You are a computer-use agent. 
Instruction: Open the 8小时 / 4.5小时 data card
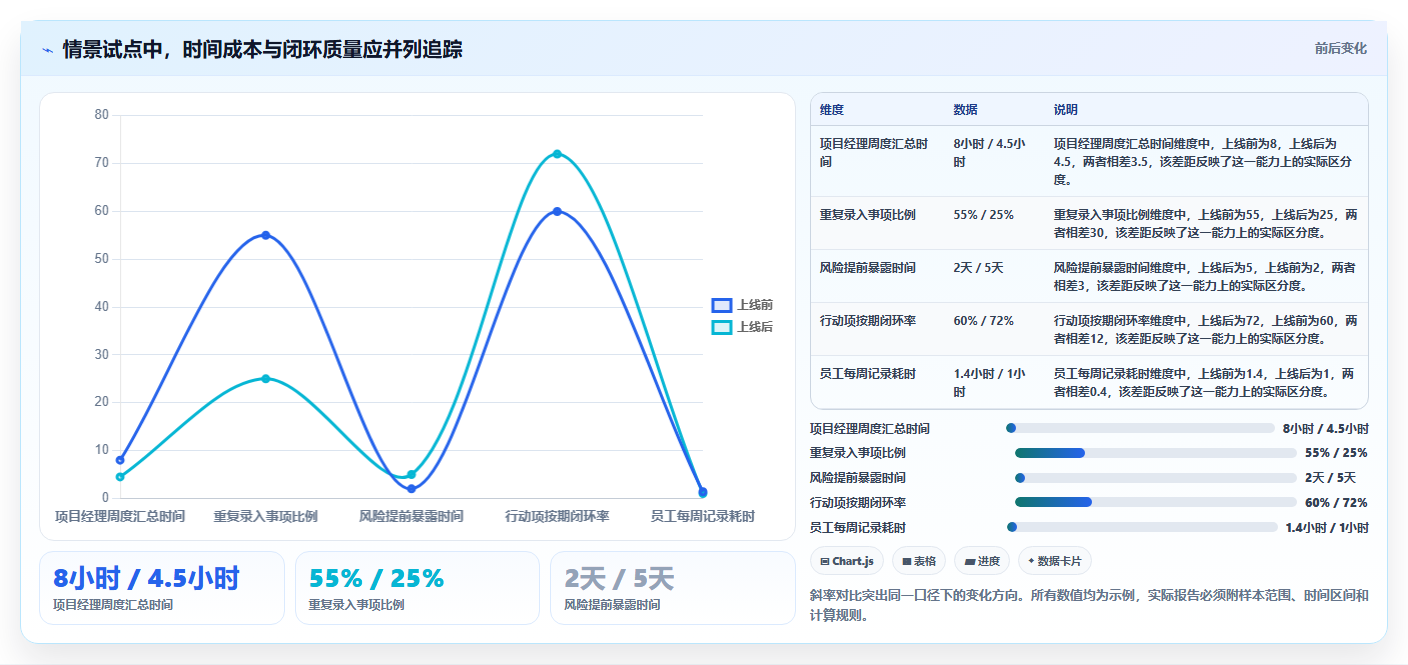tap(162, 588)
